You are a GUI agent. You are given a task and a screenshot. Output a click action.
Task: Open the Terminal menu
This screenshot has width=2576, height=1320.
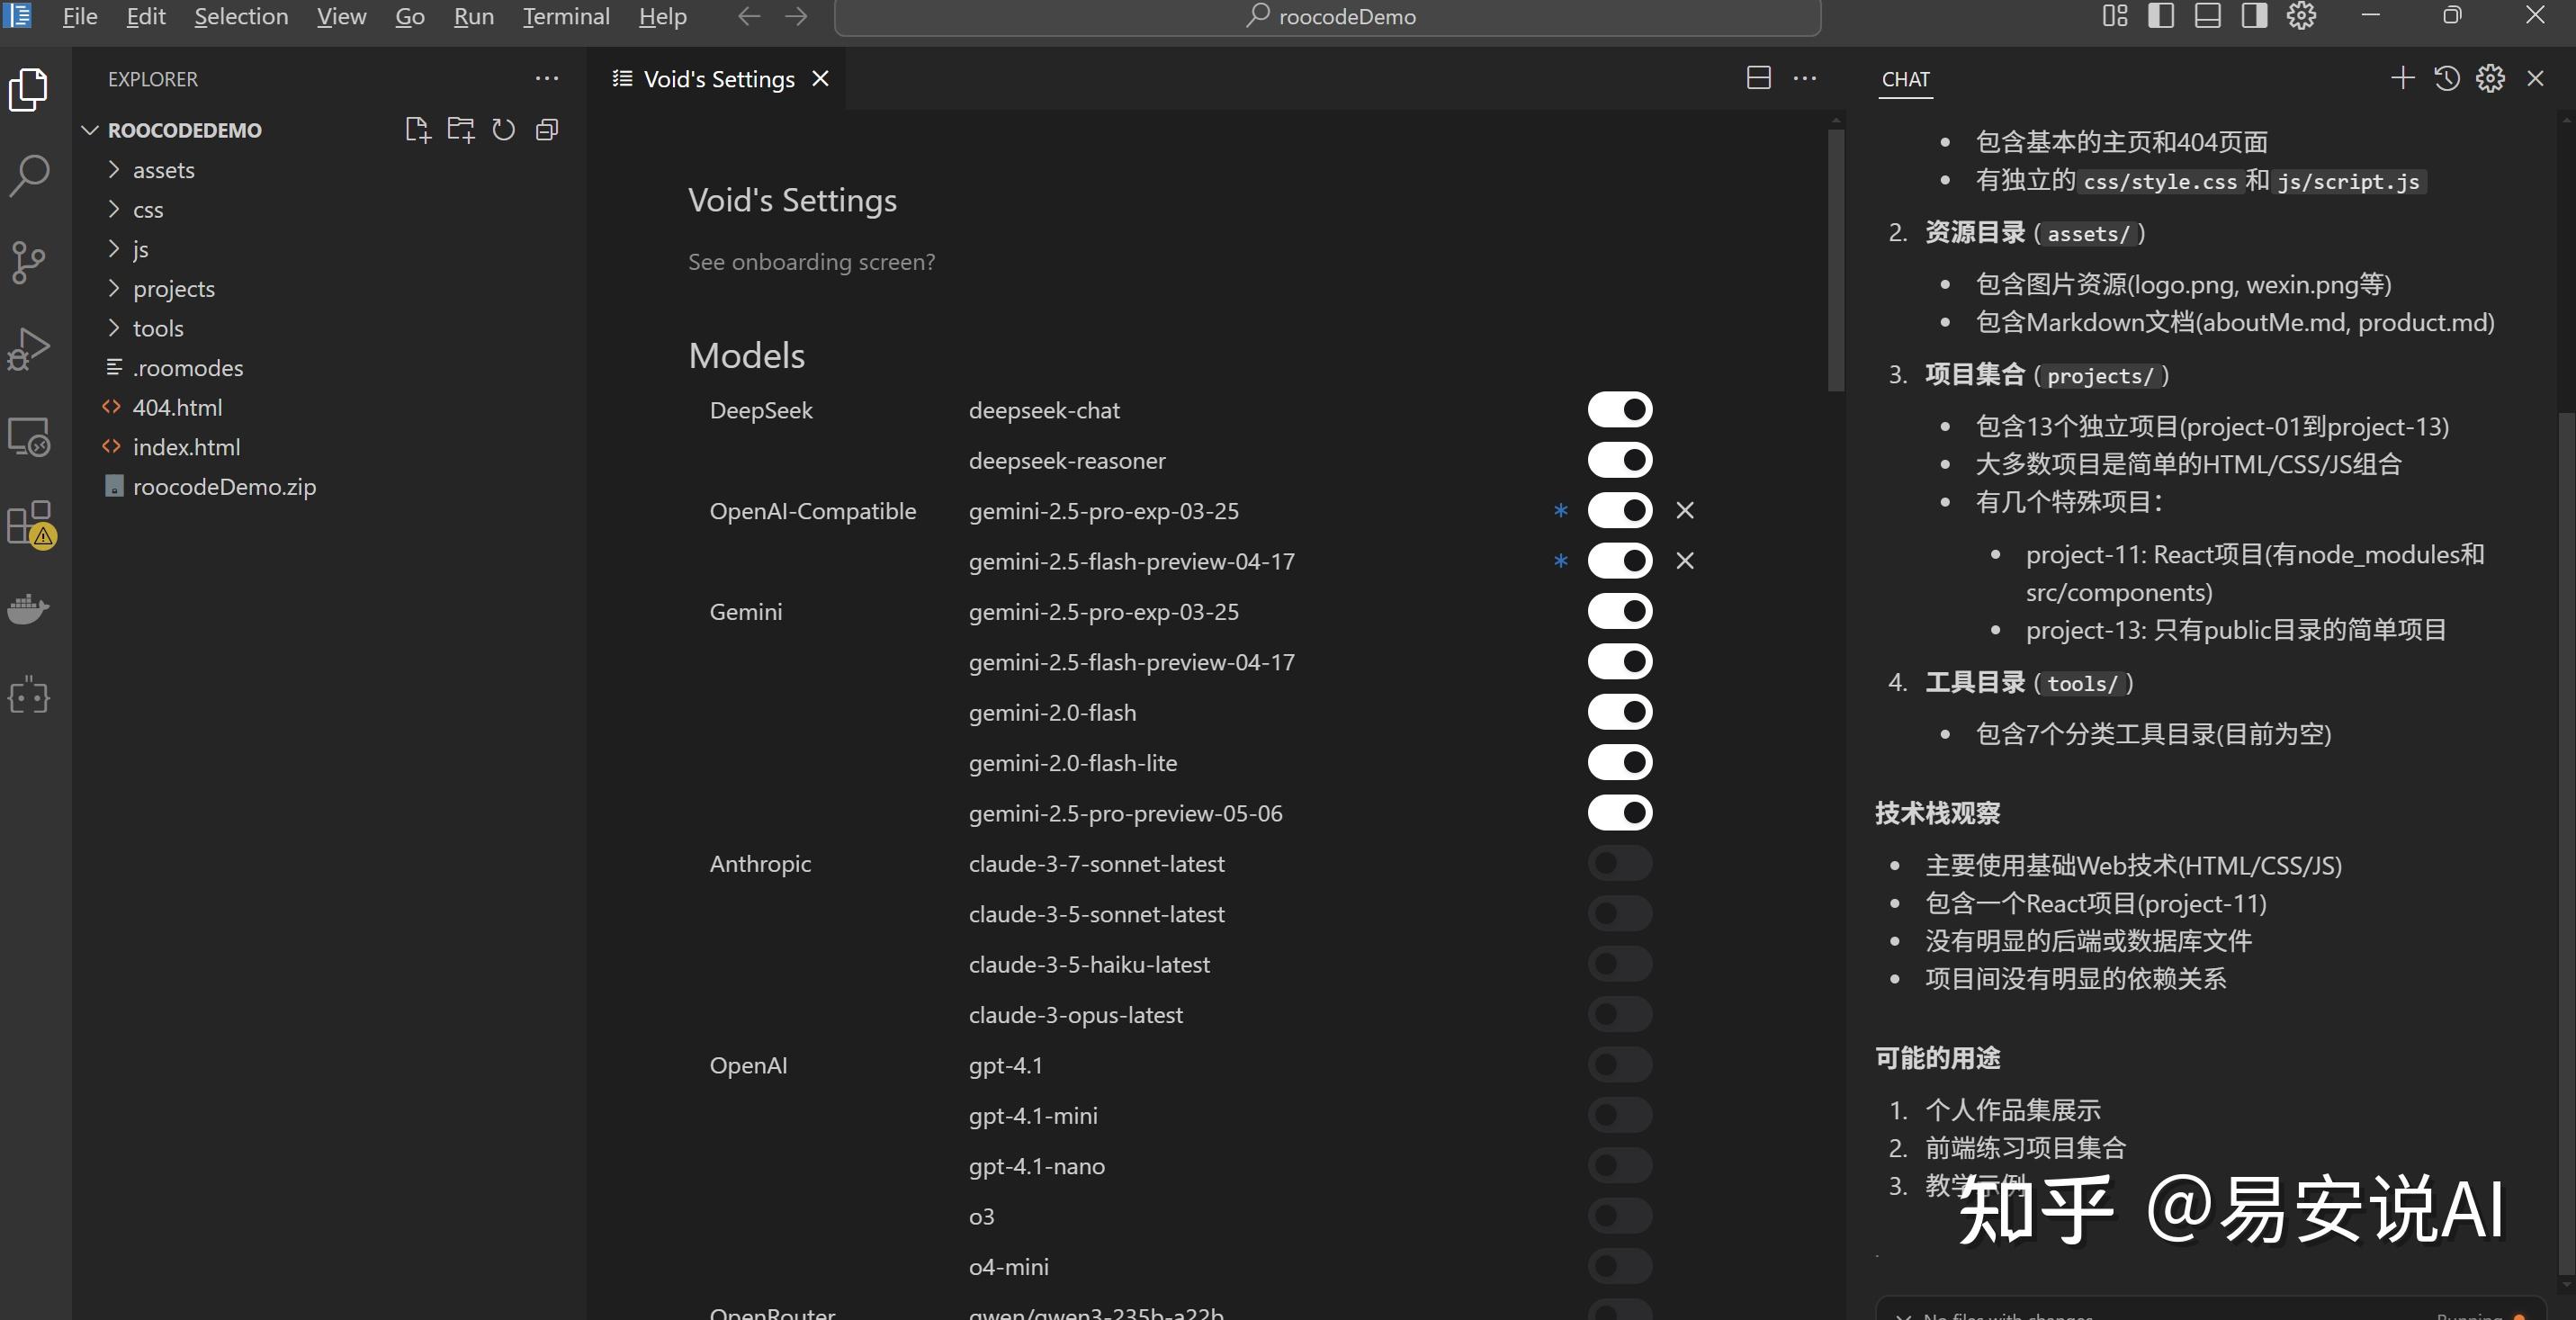coord(565,17)
